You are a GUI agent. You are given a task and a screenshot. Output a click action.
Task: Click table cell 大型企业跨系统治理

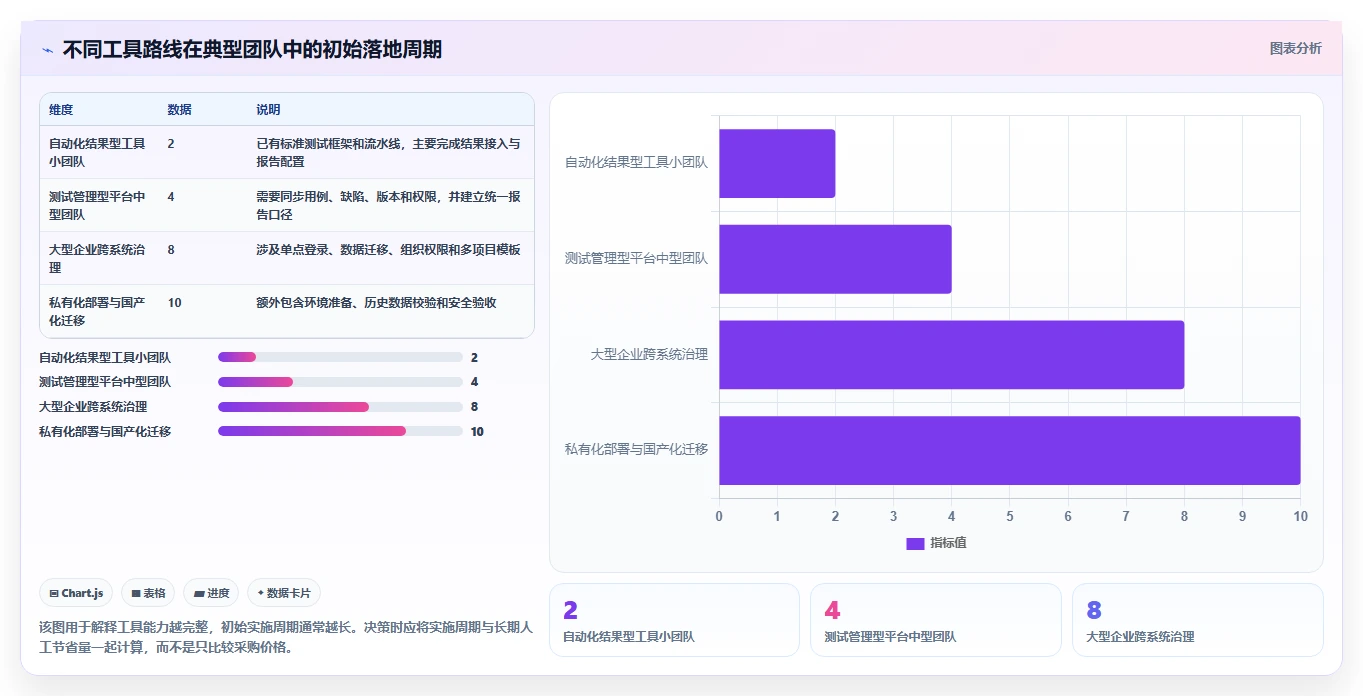click(x=98, y=258)
